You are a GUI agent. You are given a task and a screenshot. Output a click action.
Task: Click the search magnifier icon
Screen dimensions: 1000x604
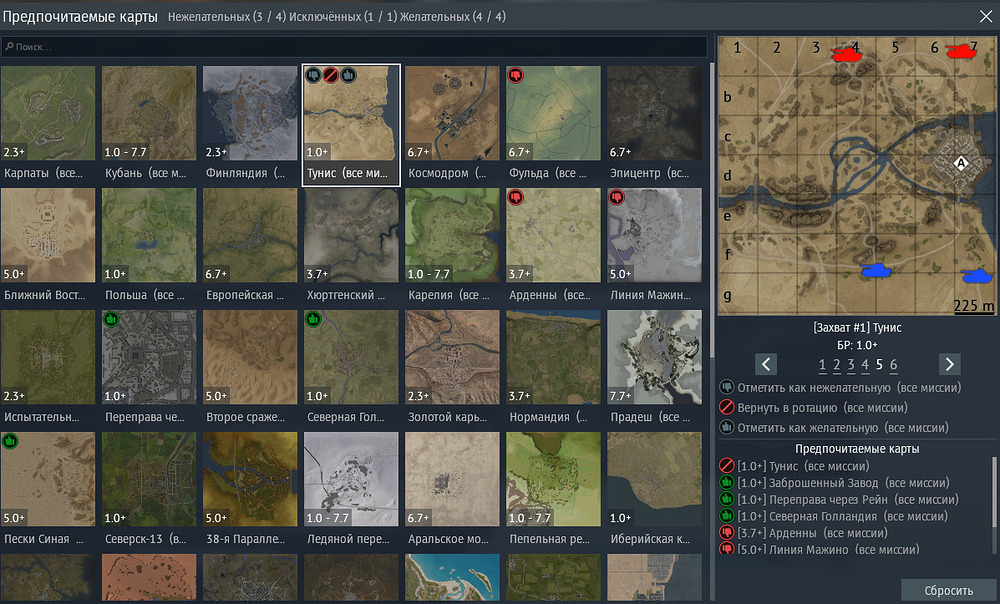[9, 47]
